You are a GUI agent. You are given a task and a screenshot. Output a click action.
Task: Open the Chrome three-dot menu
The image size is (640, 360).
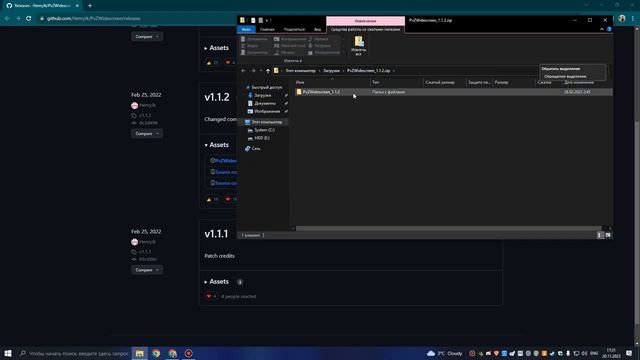[x=633, y=18]
